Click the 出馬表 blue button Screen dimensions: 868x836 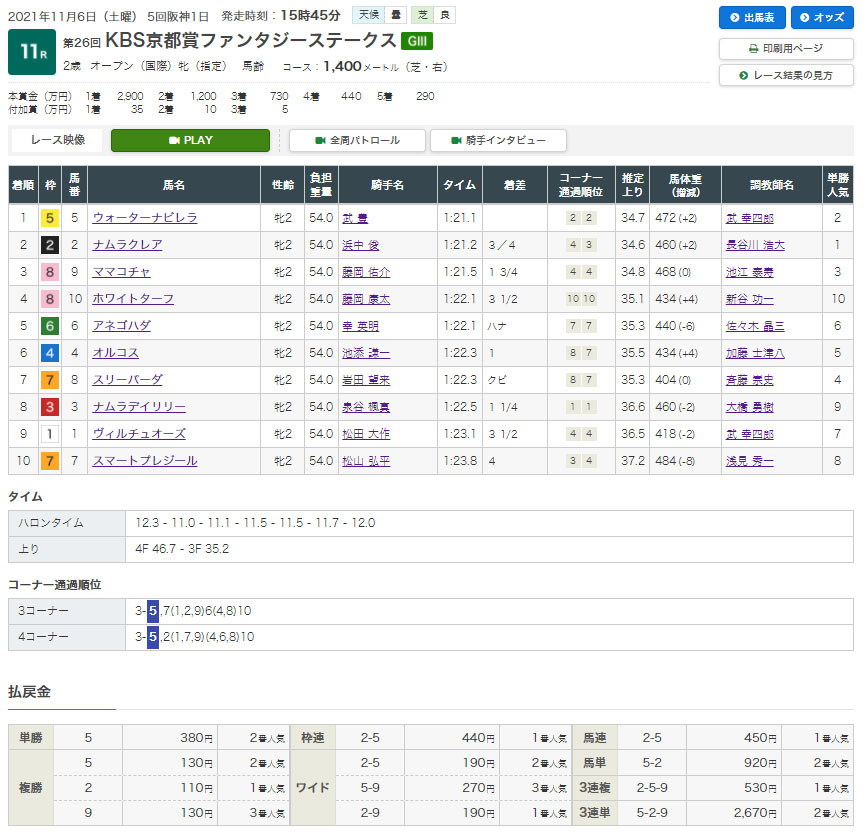point(752,18)
